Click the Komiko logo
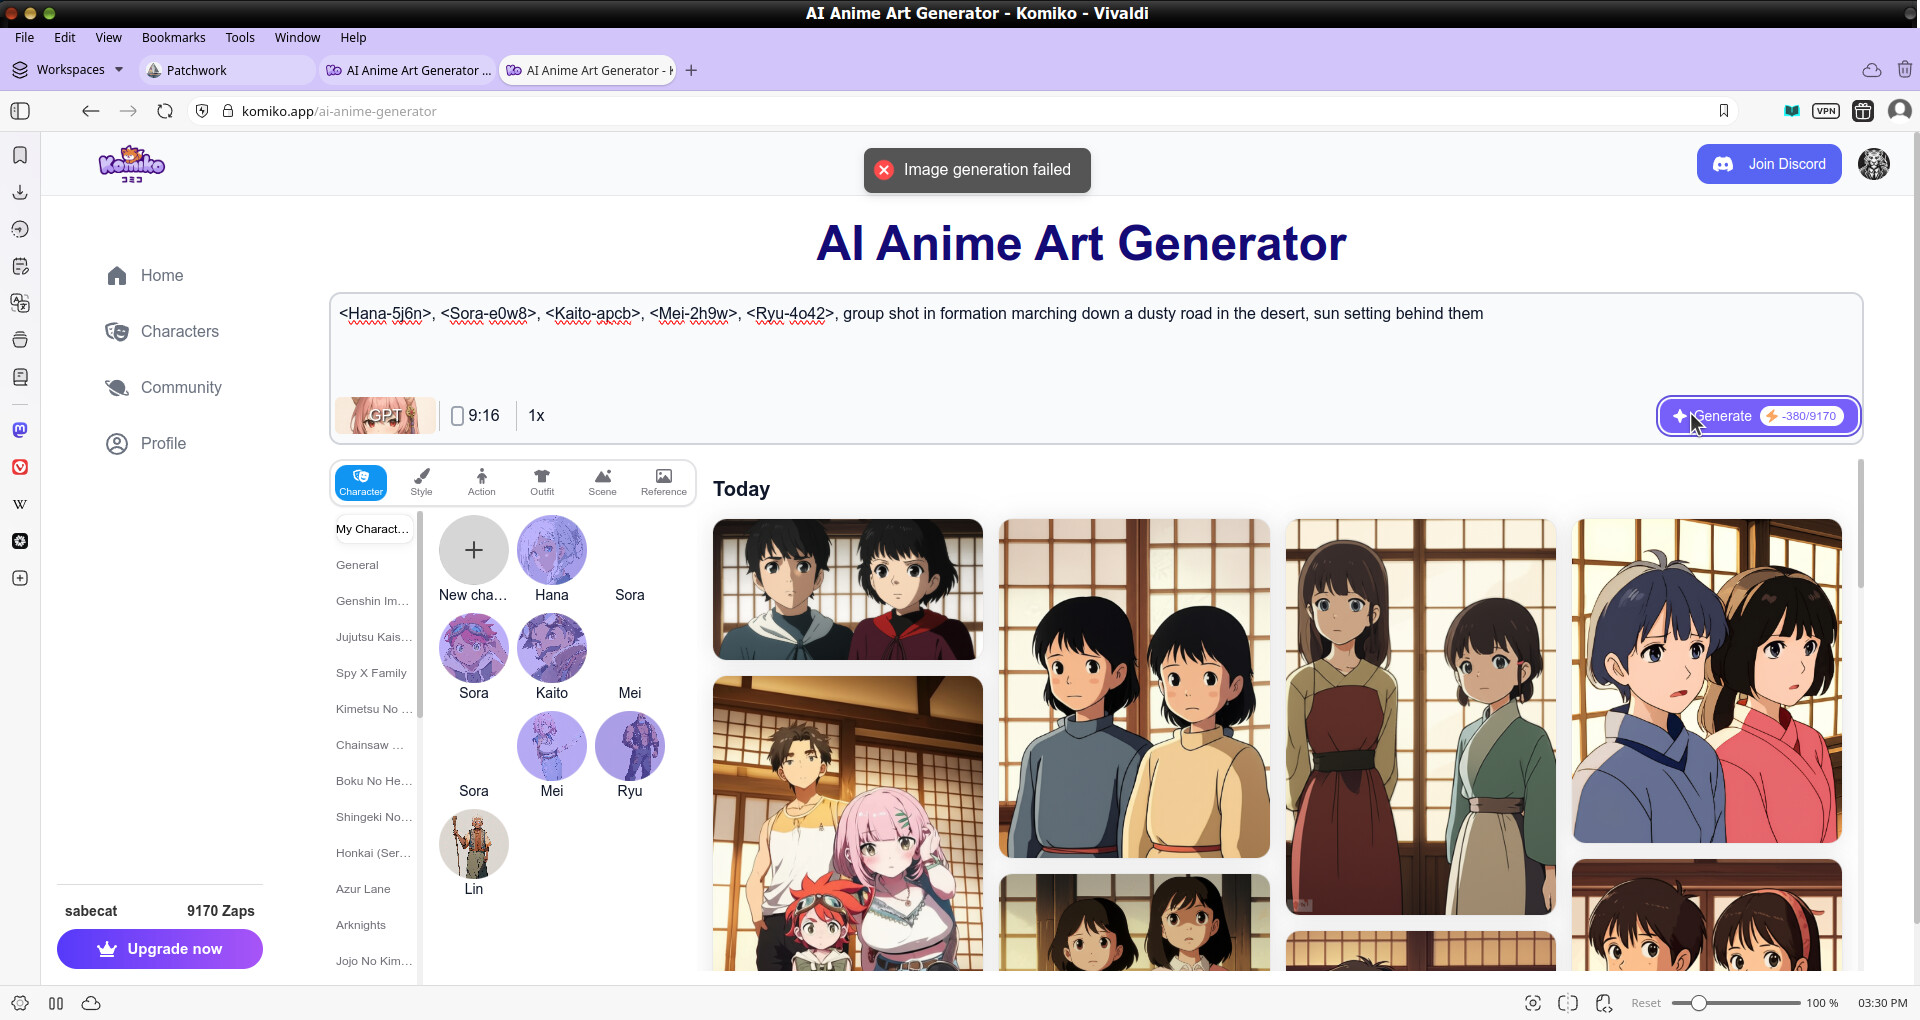The width and height of the screenshot is (1920, 1020). click(132, 164)
